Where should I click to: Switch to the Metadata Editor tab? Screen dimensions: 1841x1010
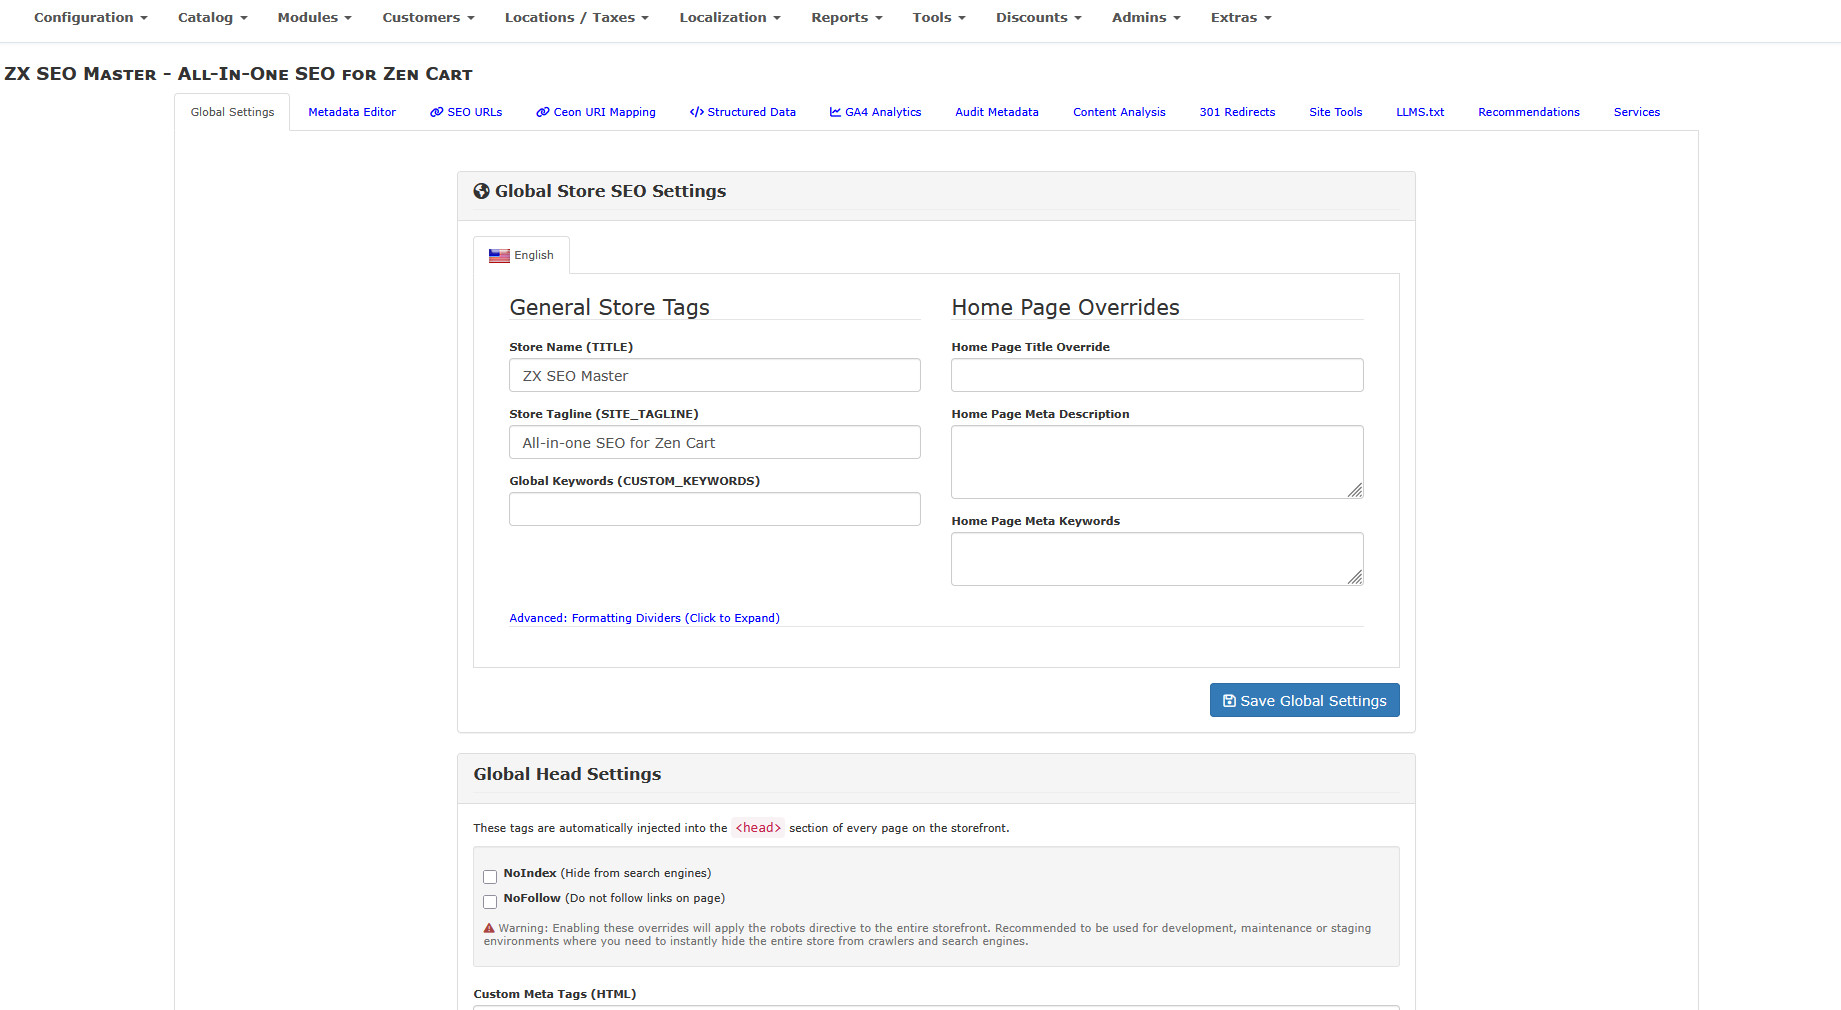[352, 112]
